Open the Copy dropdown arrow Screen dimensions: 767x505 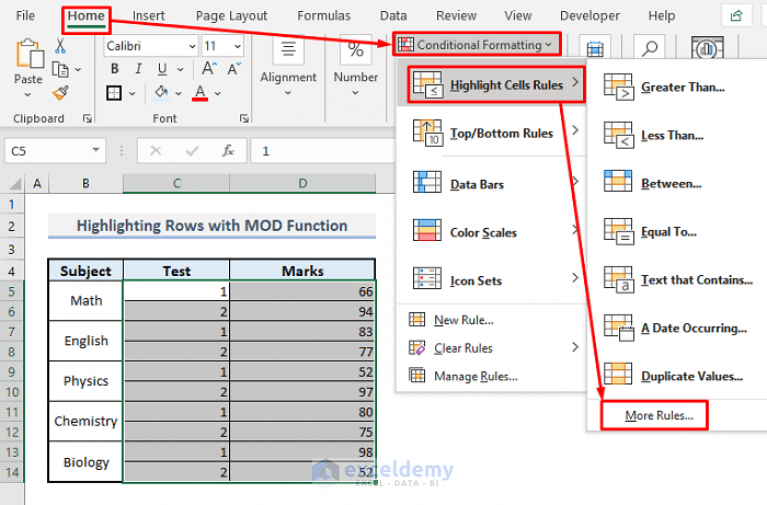pos(78,69)
